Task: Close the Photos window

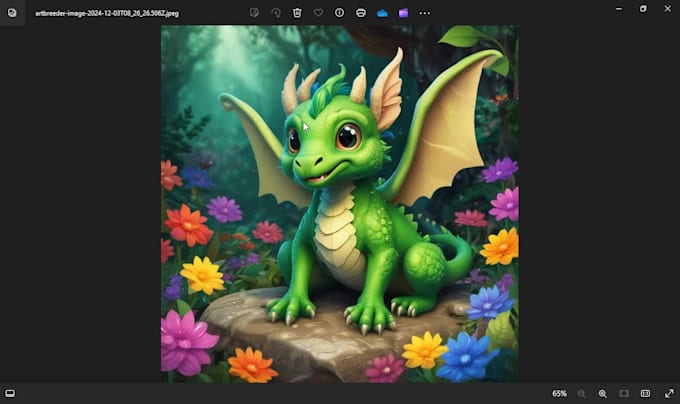Action: click(667, 9)
